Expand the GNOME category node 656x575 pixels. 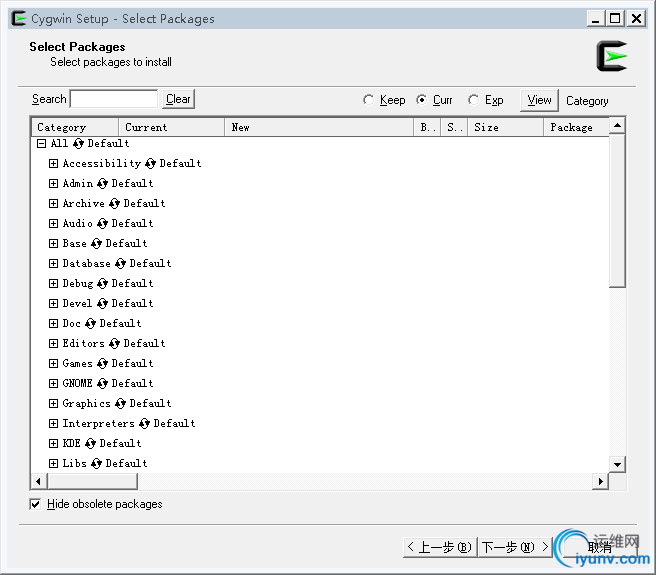tap(53, 384)
